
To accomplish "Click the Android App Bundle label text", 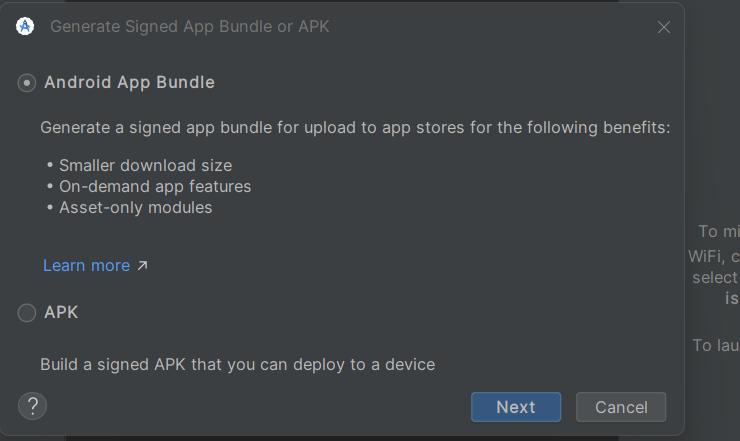I will tap(129, 83).
